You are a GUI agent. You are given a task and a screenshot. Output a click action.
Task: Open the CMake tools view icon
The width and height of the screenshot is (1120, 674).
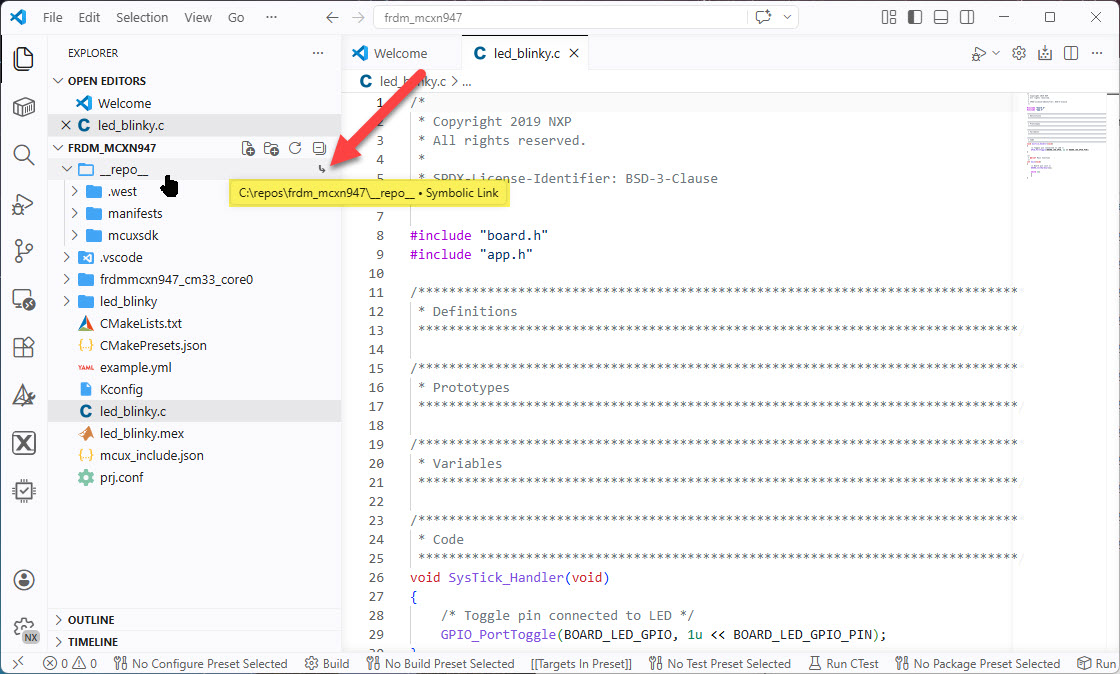point(23,395)
